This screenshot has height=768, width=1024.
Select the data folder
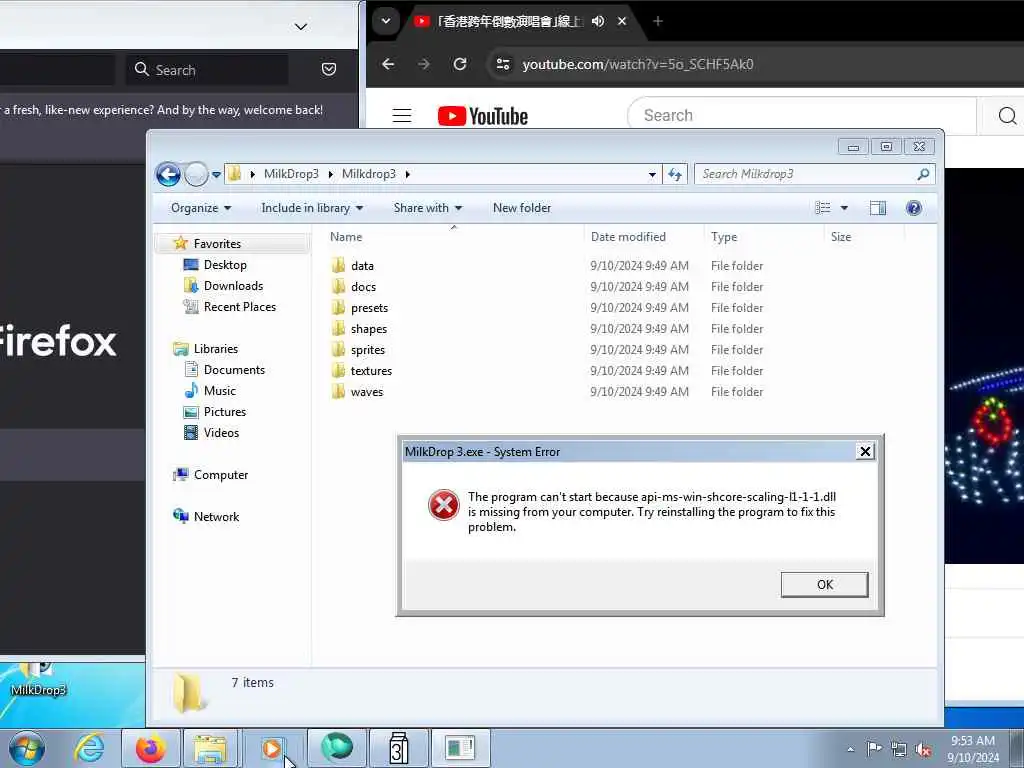(362, 266)
